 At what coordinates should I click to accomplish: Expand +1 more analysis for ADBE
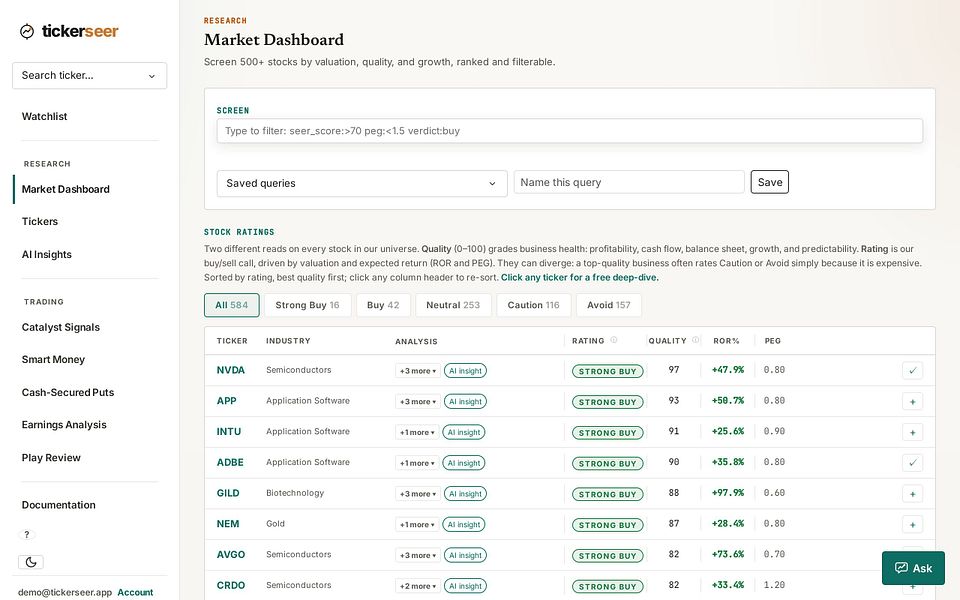417,463
